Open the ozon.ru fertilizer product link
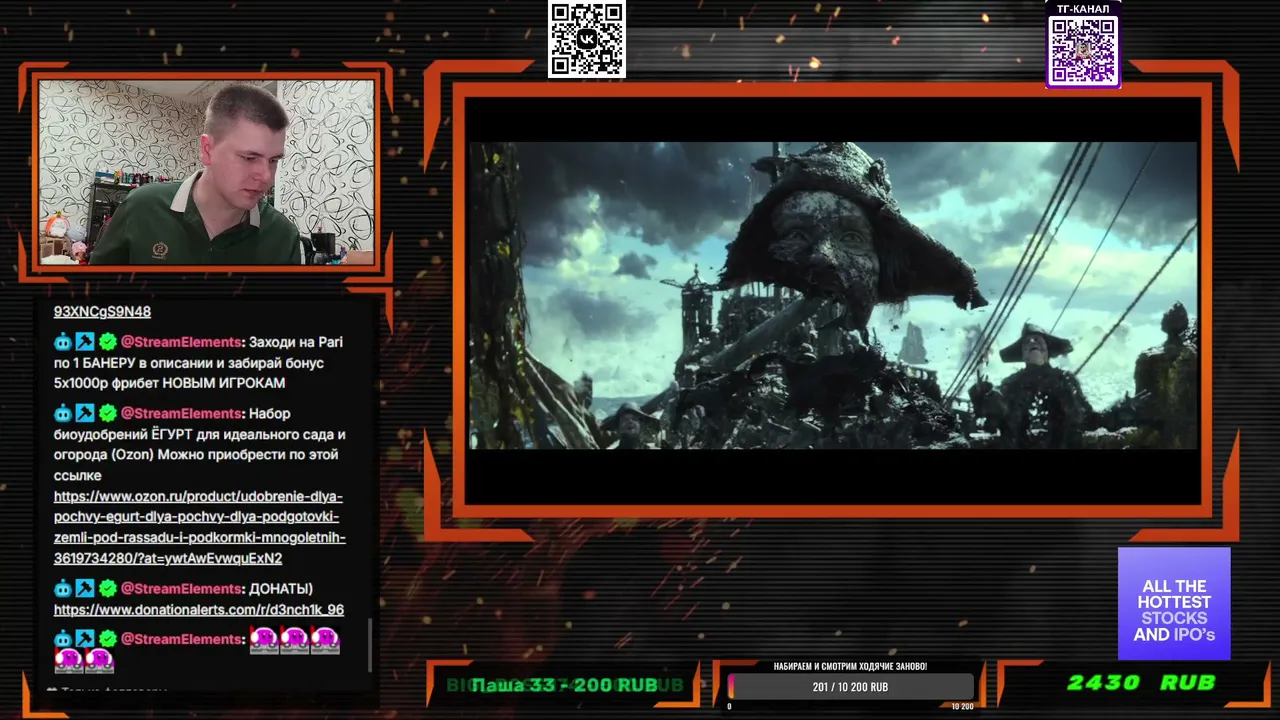This screenshot has width=1280, height=720. click(x=200, y=527)
